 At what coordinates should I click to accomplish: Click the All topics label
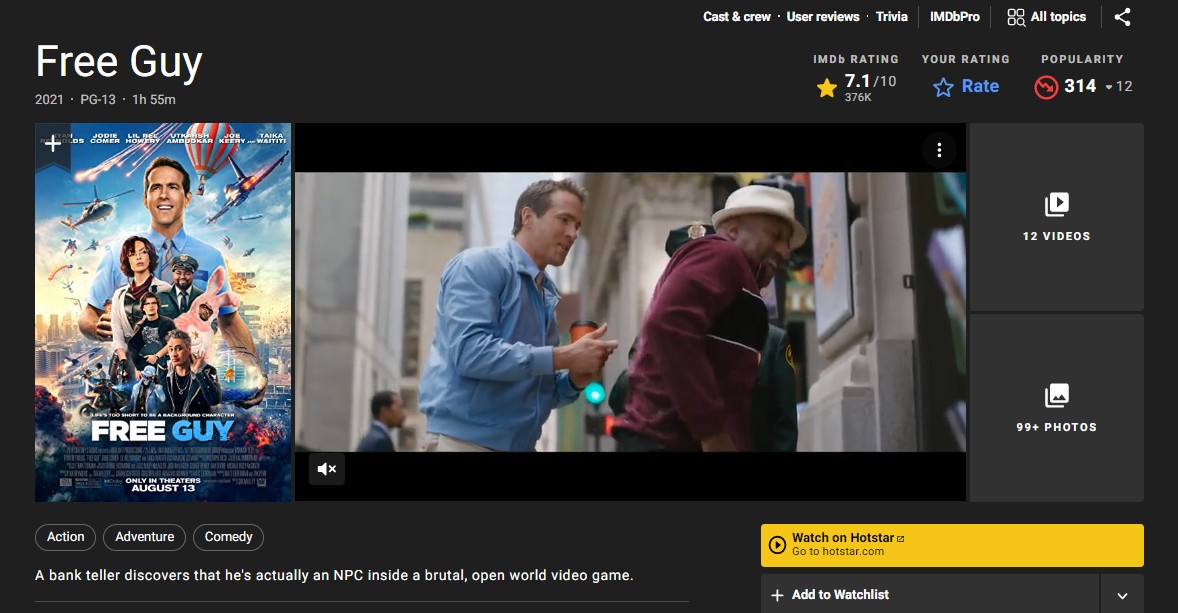(x=1058, y=17)
